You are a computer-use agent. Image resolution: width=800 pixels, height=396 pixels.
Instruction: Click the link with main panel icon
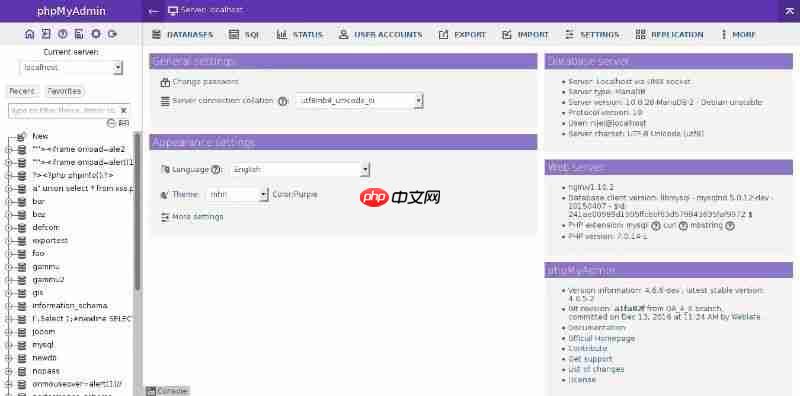click(x=123, y=123)
